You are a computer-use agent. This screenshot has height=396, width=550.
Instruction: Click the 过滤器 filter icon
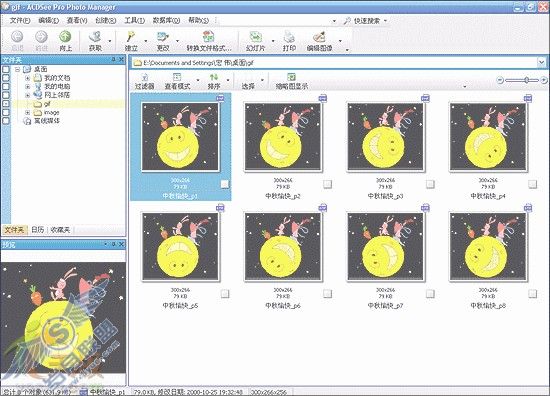pyautogui.click(x=145, y=77)
